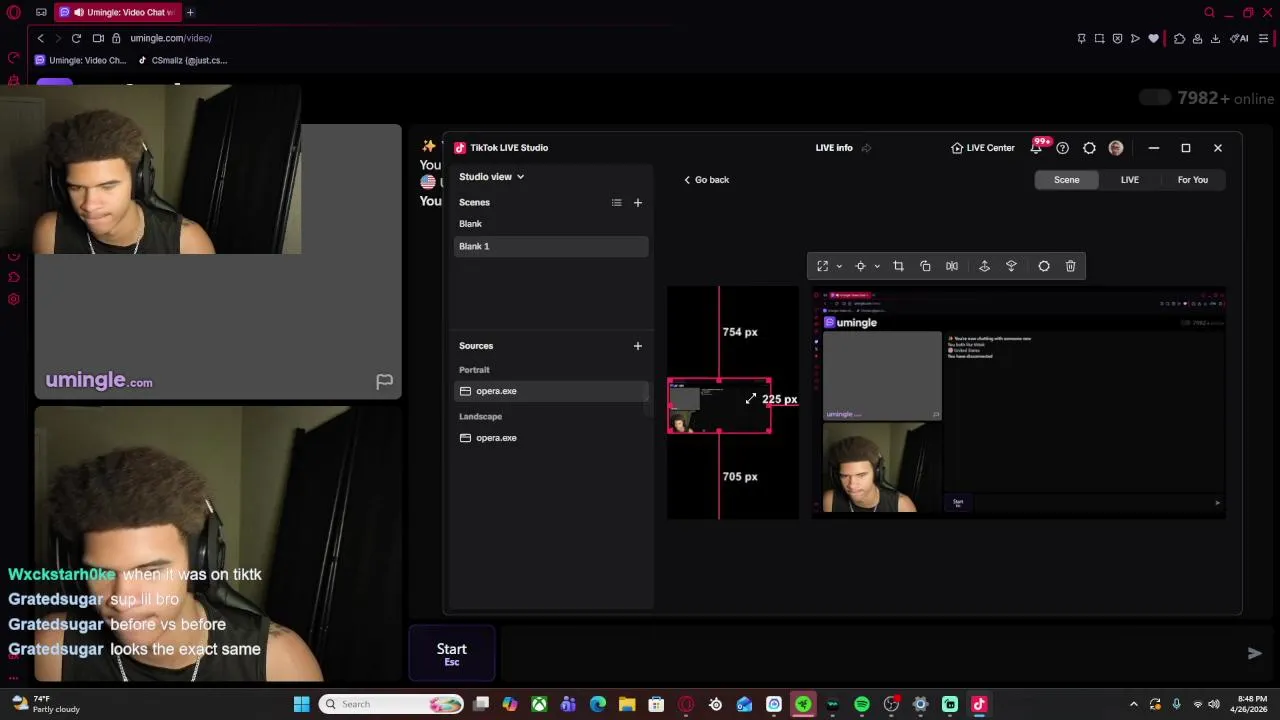Rotate the selected source
The height and width of the screenshot is (720, 1280).
(x=925, y=266)
